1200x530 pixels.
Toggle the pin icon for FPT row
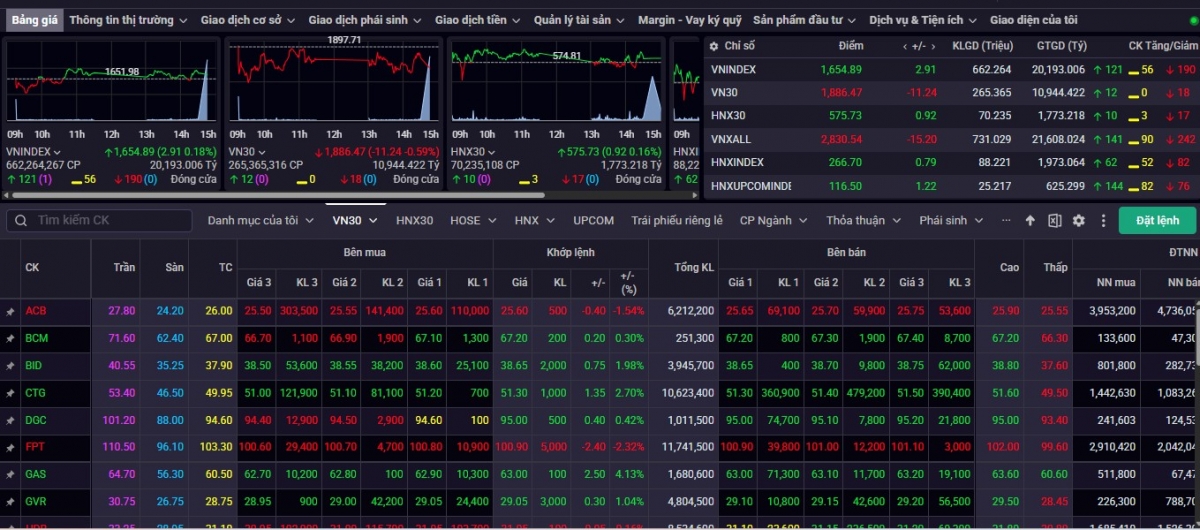pyautogui.click(x=10, y=447)
